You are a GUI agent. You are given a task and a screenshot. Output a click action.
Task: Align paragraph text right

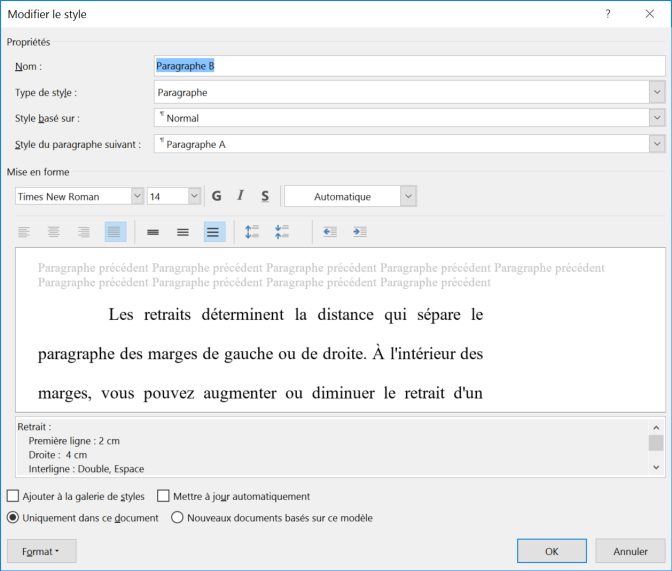pyautogui.click(x=84, y=232)
